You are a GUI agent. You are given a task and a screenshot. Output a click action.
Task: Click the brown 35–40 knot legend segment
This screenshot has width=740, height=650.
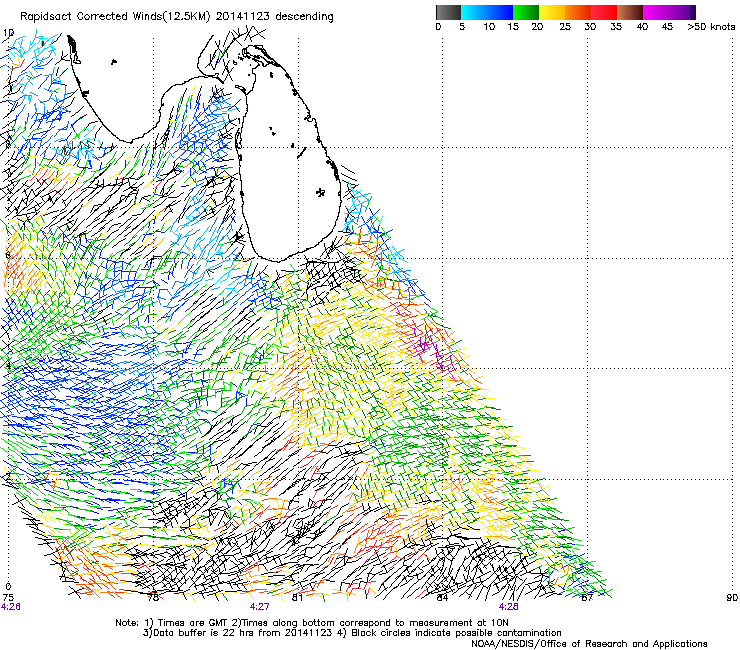630,12
